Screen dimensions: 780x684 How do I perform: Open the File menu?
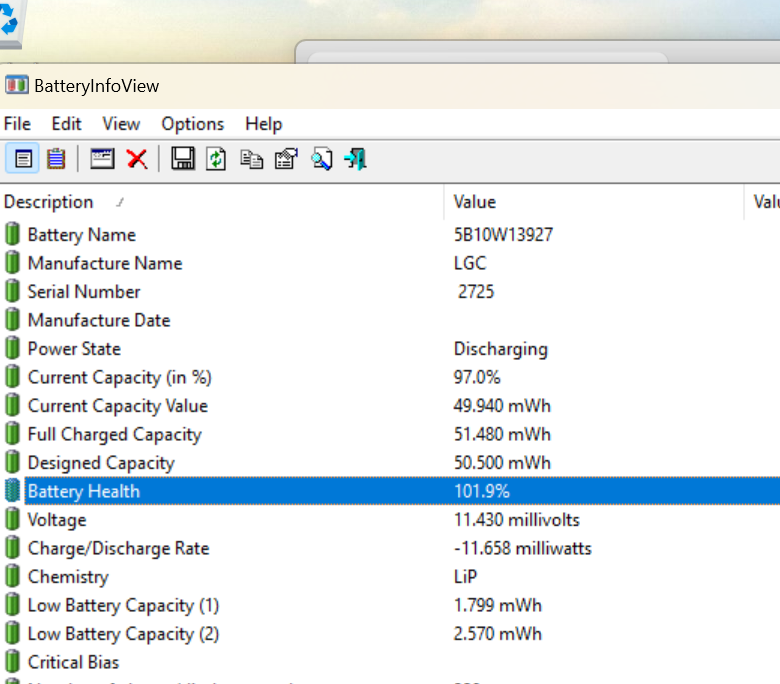[17, 123]
